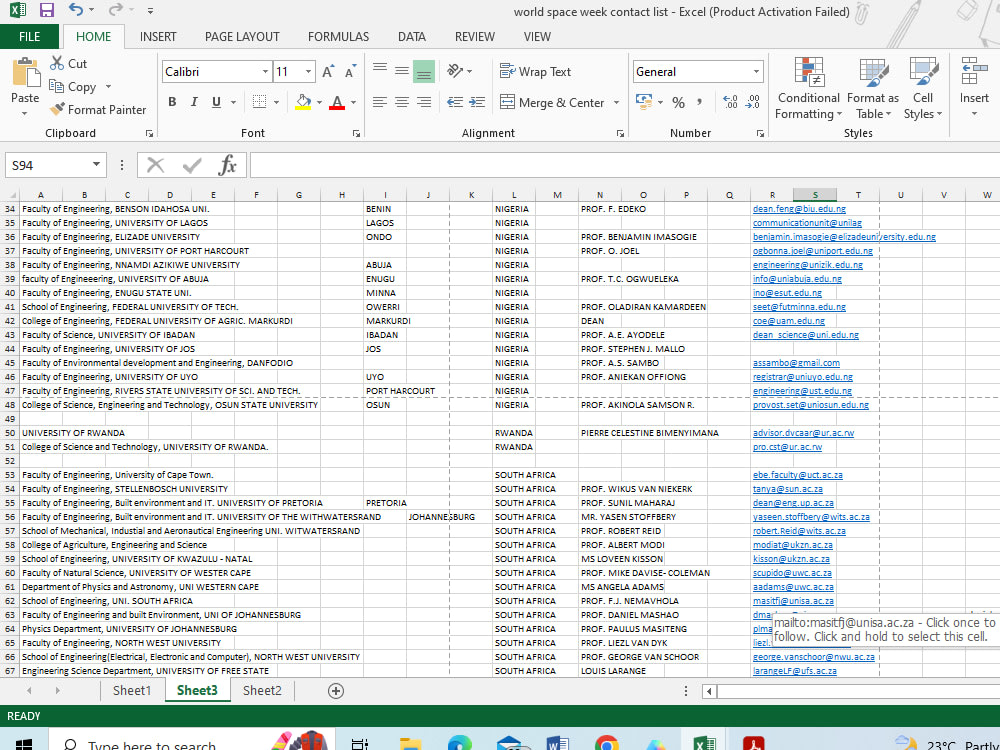Screen dimensions: 1000x750
Task: Toggle underline formatting
Action: (x=216, y=102)
